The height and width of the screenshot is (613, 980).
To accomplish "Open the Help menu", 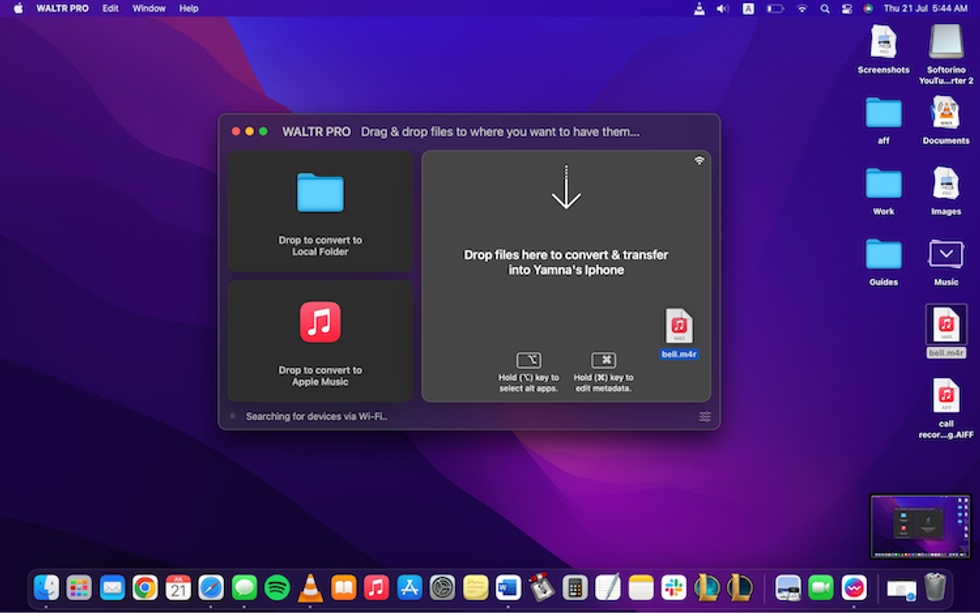I will pyautogui.click(x=188, y=8).
